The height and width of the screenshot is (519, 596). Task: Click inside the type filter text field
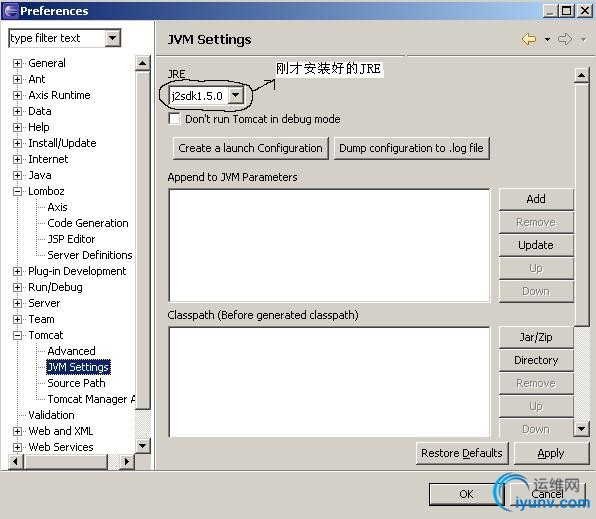(x=57, y=38)
